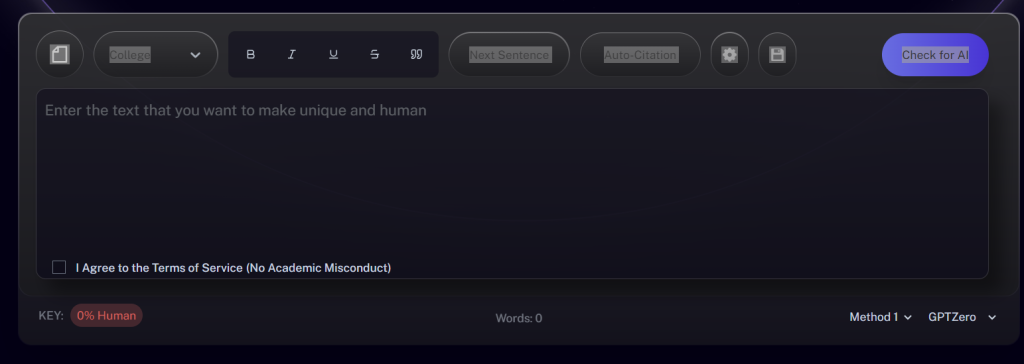Click the Check for AI button
The image size is (1024, 364).
click(935, 55)
